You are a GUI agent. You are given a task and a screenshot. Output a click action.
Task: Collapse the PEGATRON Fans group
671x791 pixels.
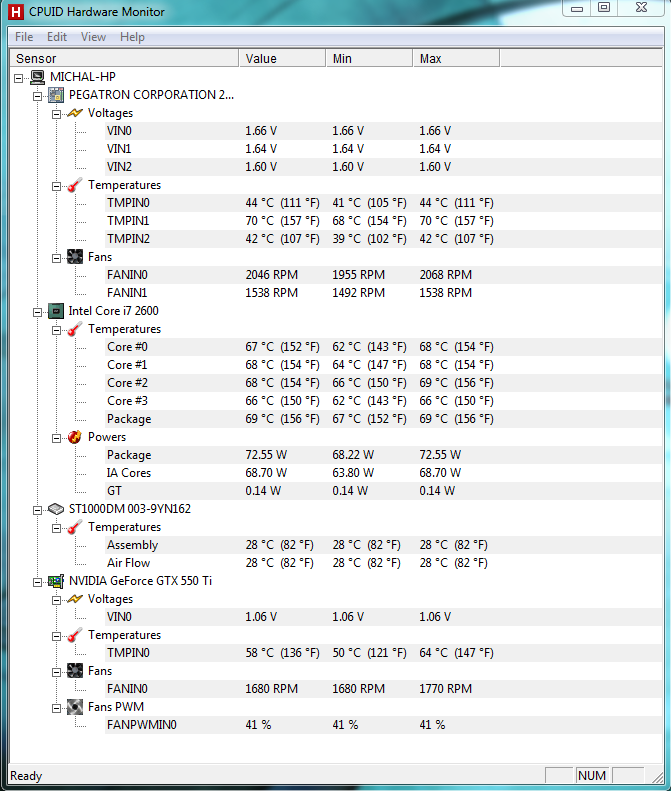click(56, 258)
